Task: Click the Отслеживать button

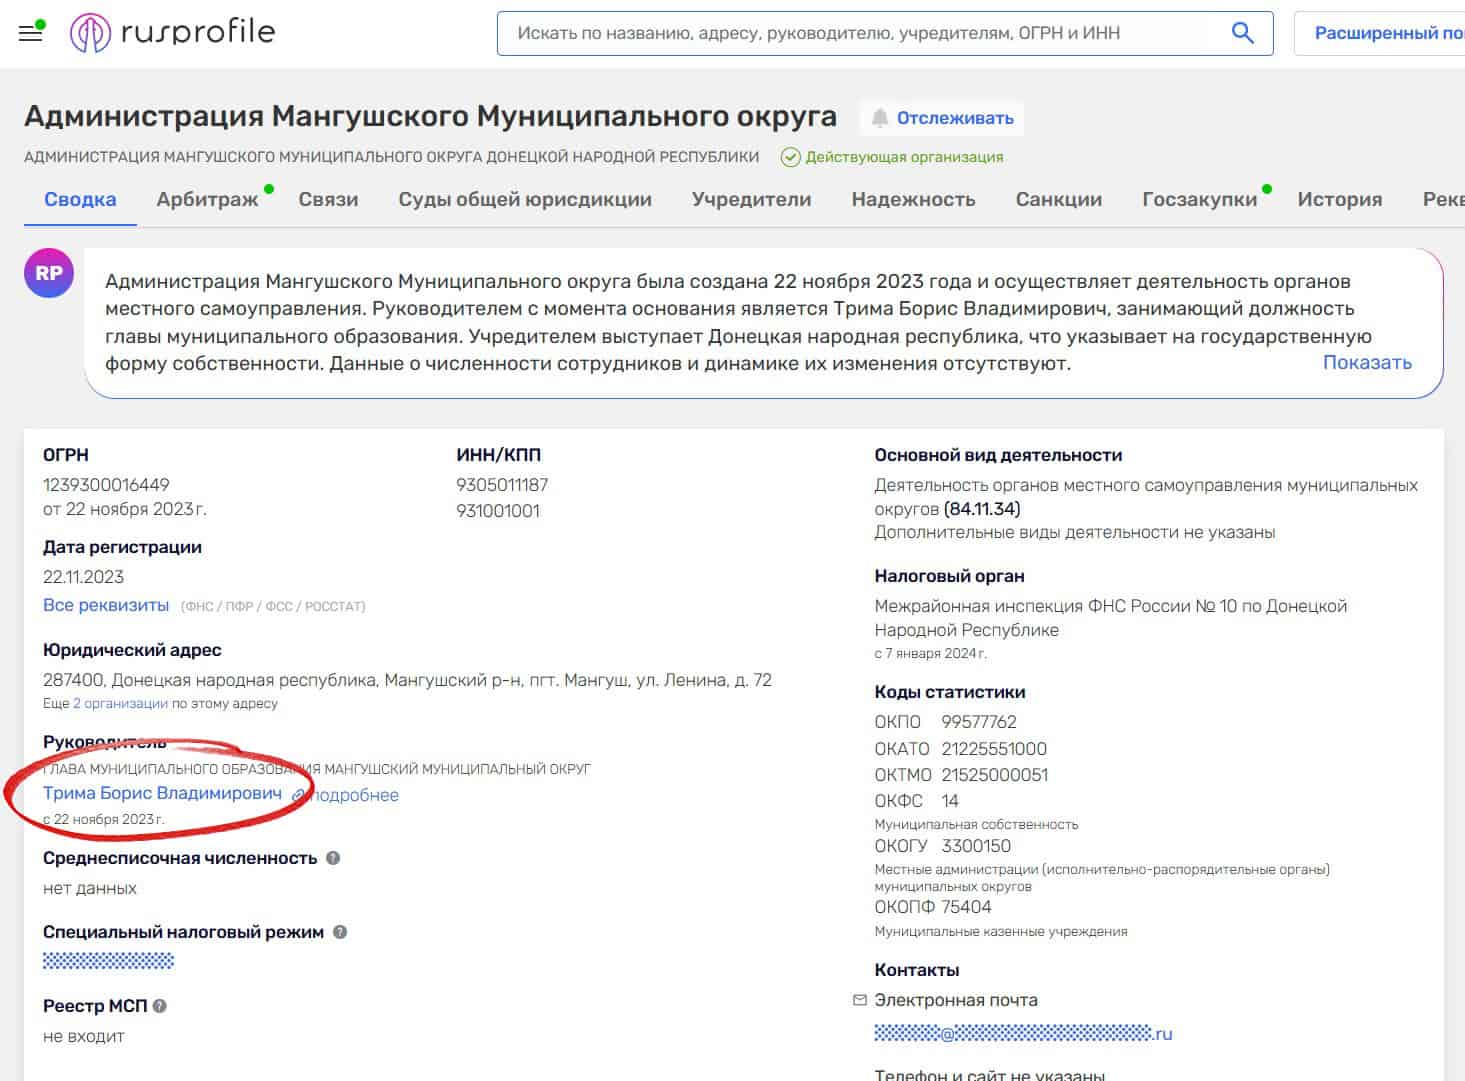Action: click(x=941, y=118)
